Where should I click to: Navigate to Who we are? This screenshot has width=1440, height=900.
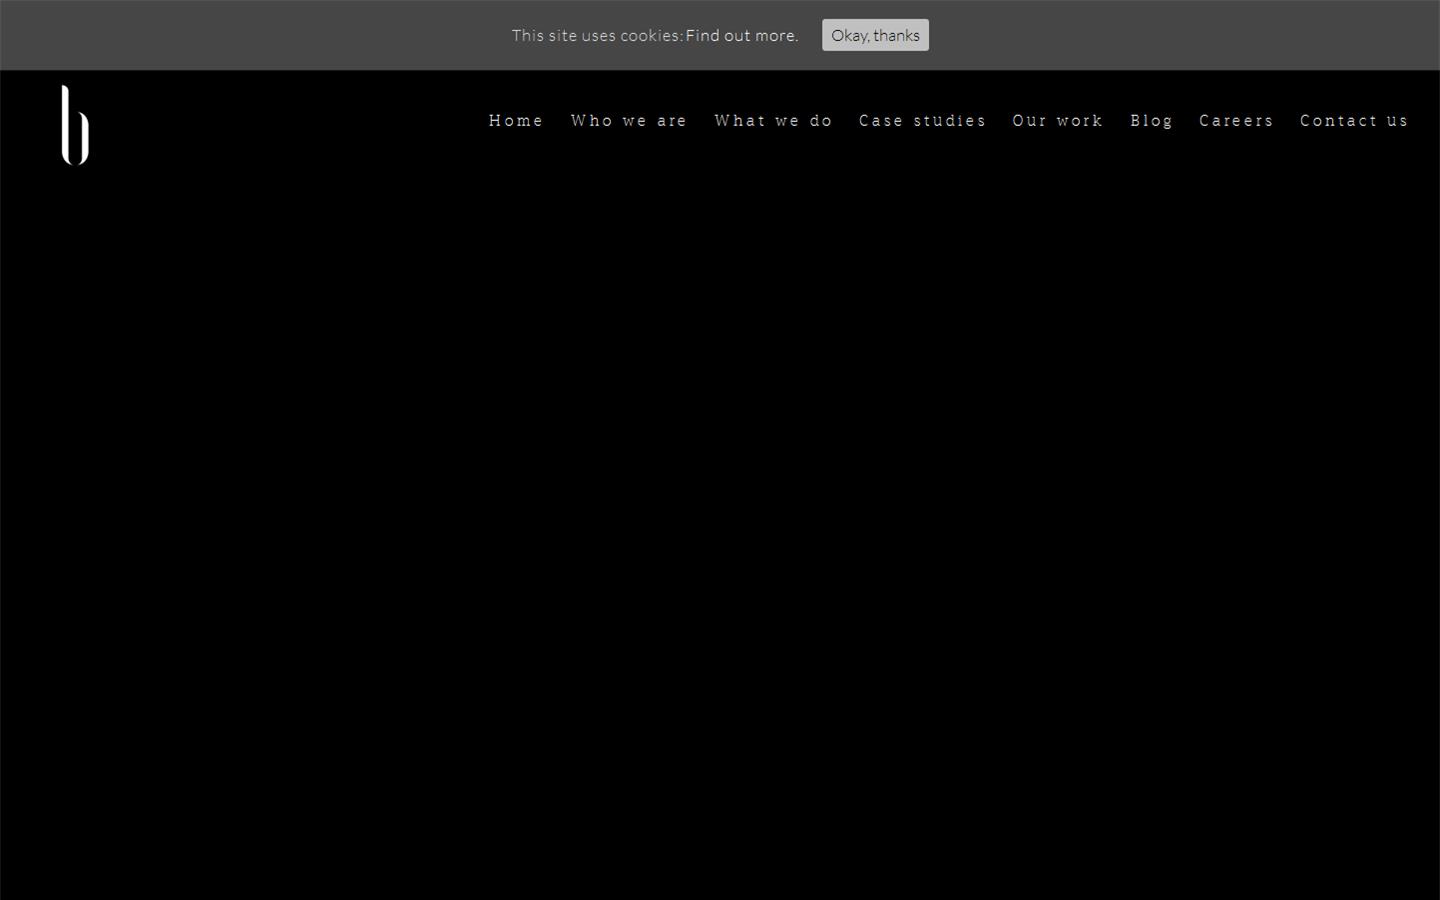629,120
